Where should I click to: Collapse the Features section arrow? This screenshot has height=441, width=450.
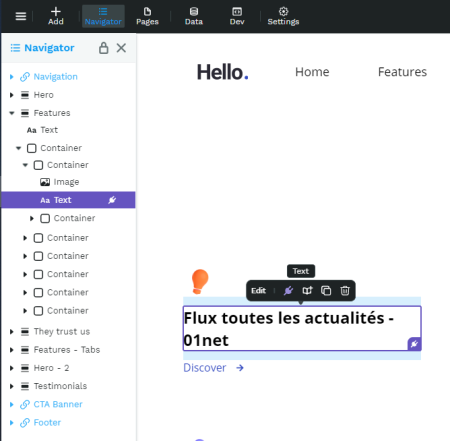[12, 113]
